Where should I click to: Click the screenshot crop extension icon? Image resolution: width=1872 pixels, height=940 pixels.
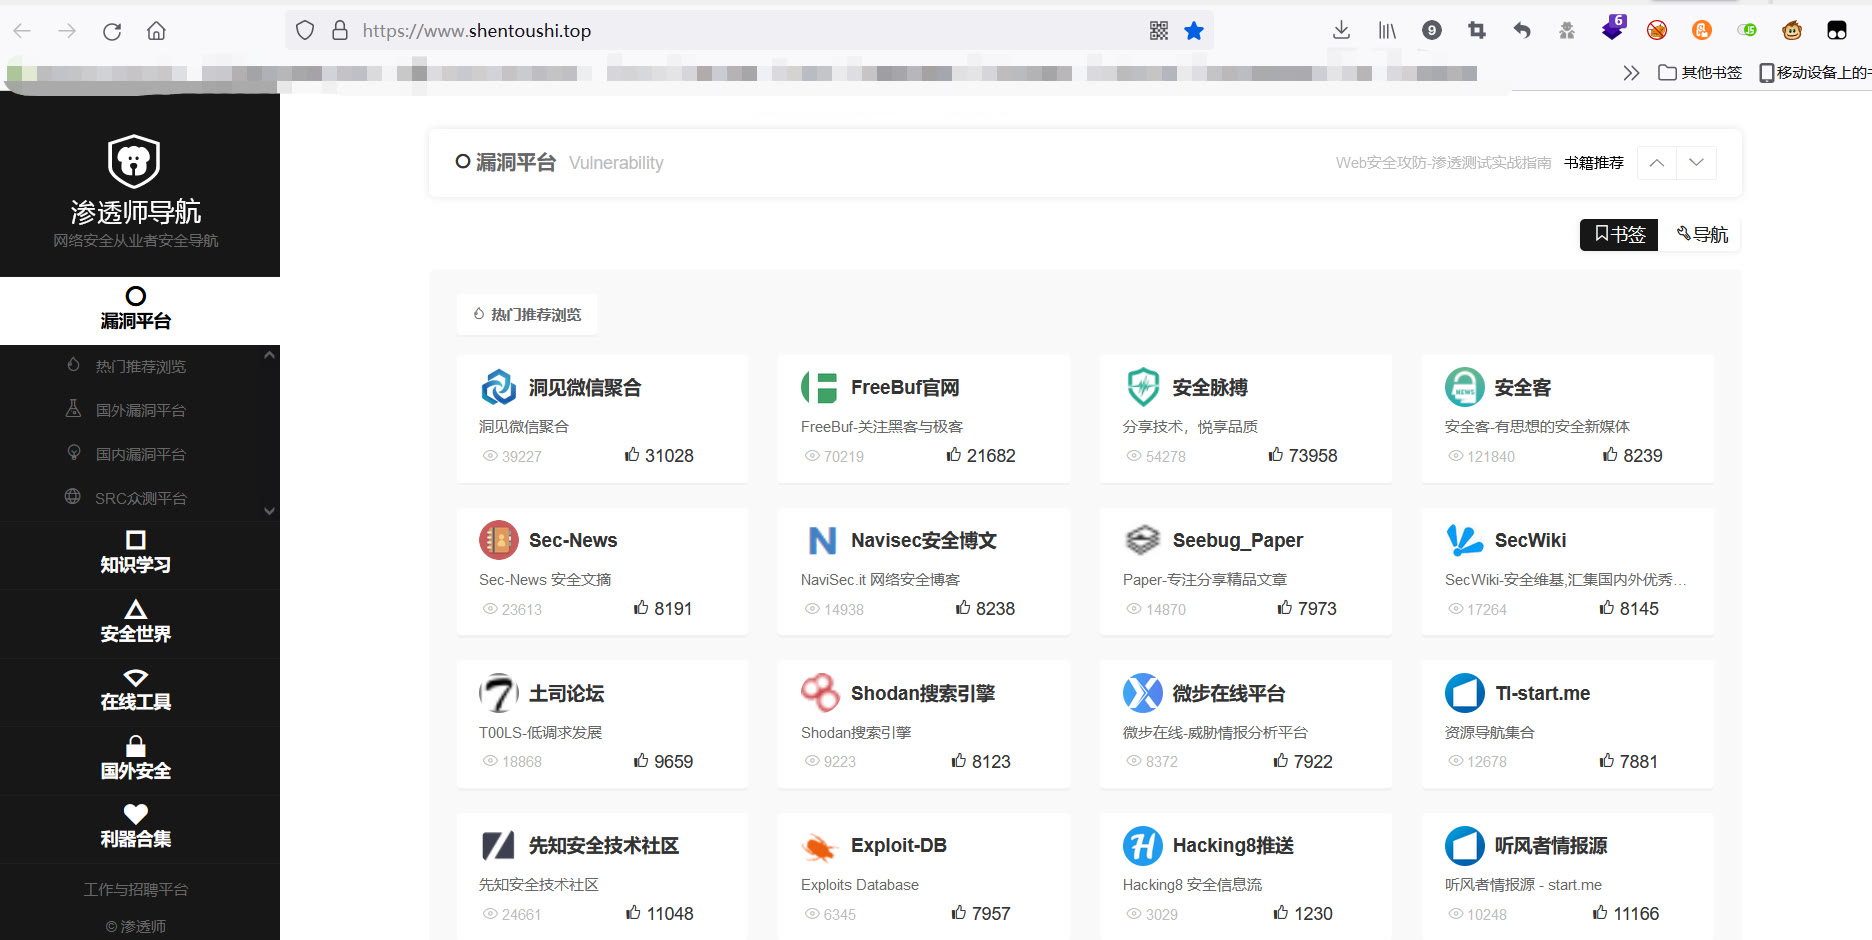[1477, 31]
